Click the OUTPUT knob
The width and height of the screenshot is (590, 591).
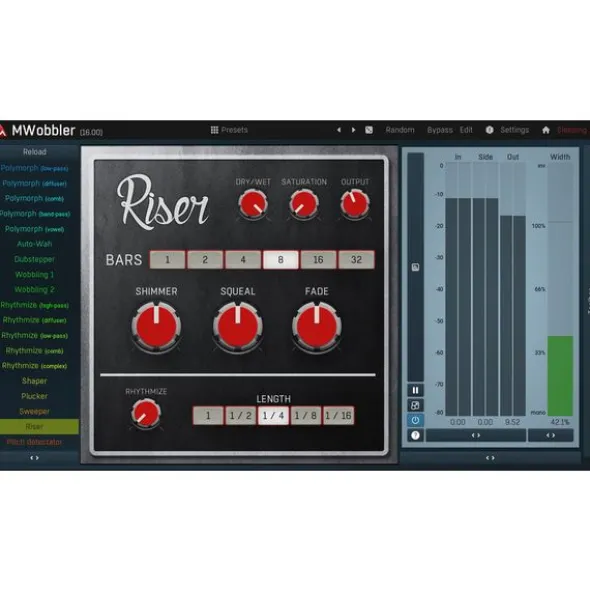(355, 204)
